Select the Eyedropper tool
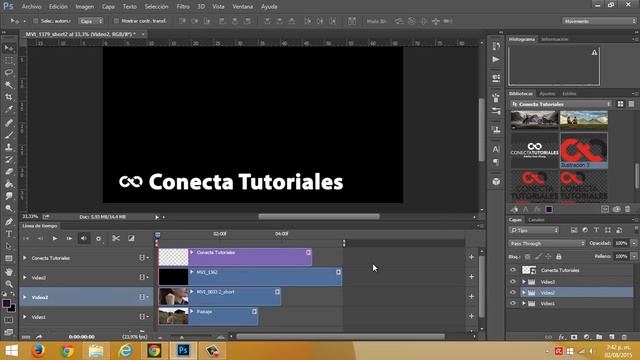Viewport: 640px width, 360px height. (x=9, y=109)
